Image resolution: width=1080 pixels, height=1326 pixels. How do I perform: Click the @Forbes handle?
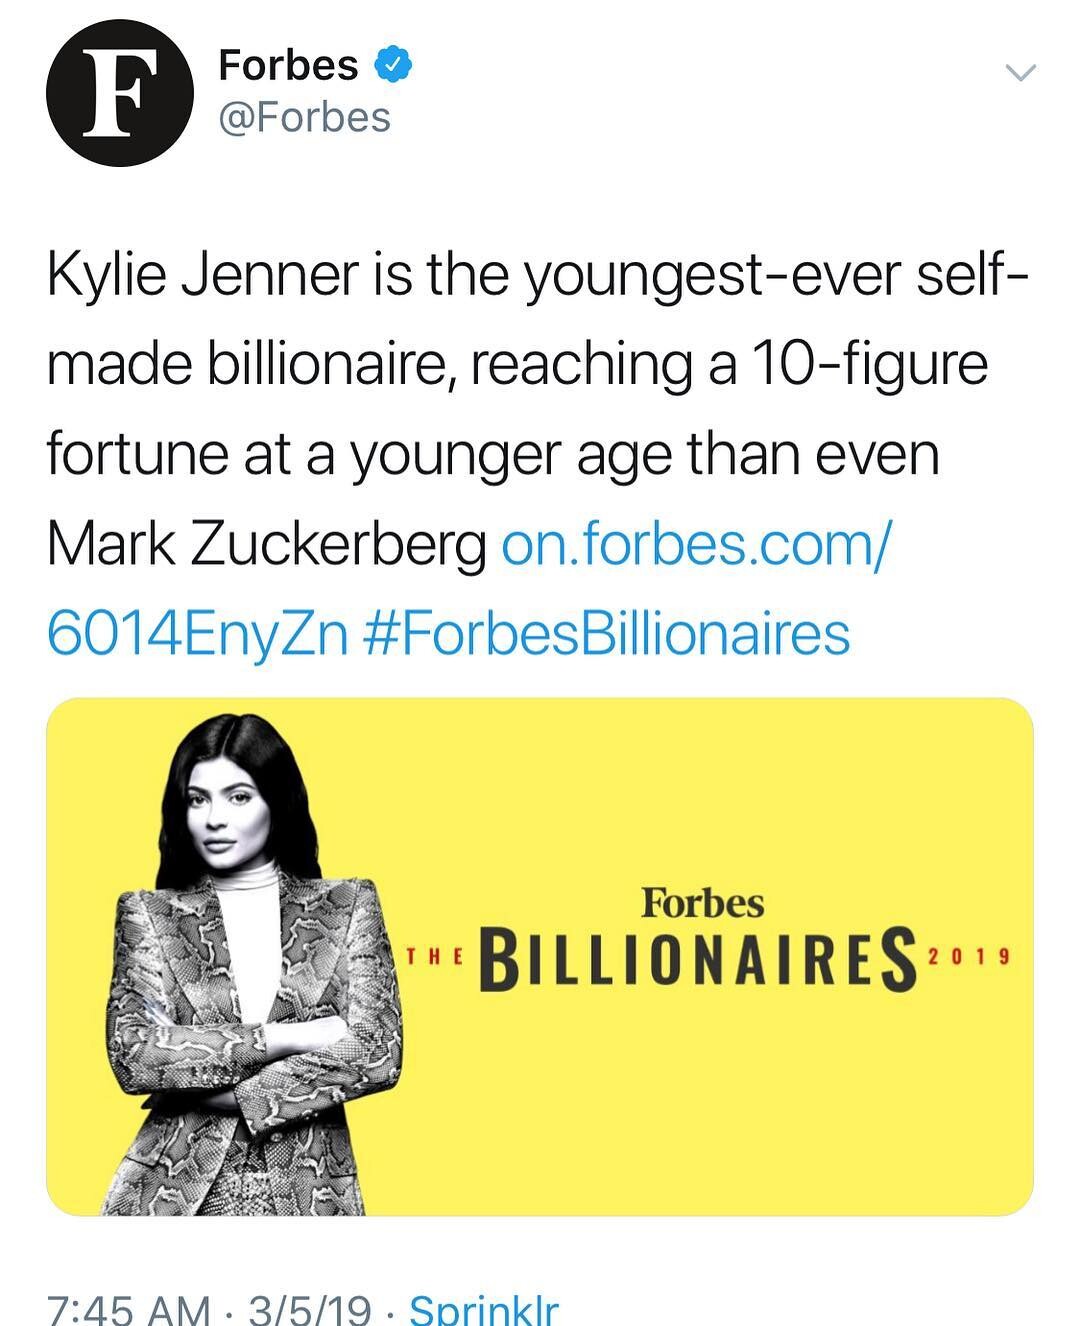[x=305, y=118]
